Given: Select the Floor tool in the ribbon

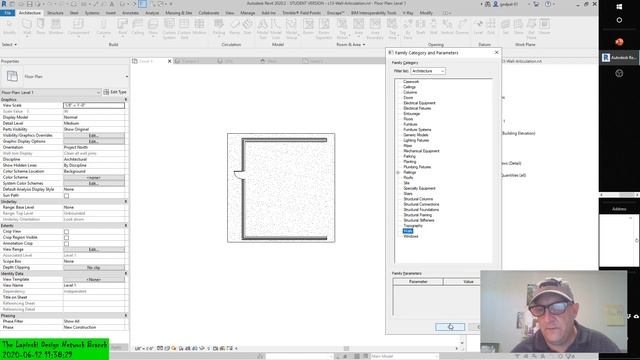Looking at the screenshot, I should click(153, 27).
